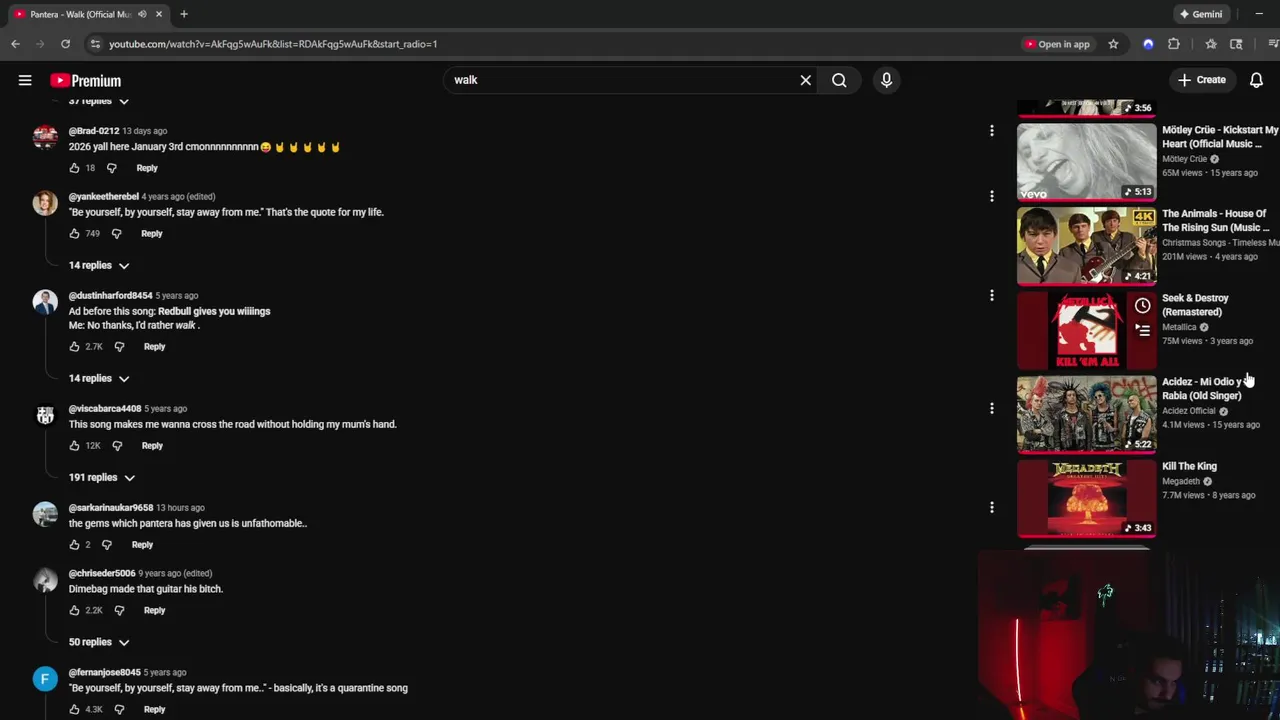Close the Pantera - Walk tab
The width and height of the screenshot is (1280, 720).
click(x=158, y=14)
